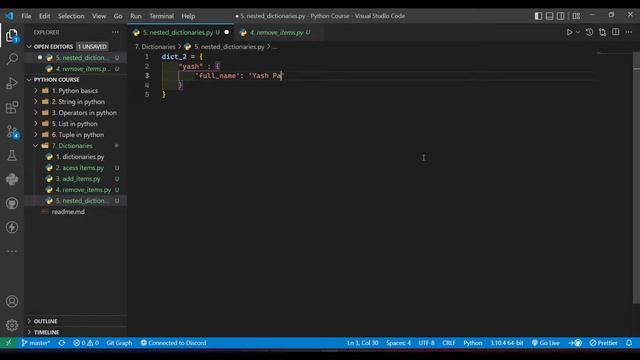Select Python interpreter 3.10.4 64-bit

(x=507, y=343)
